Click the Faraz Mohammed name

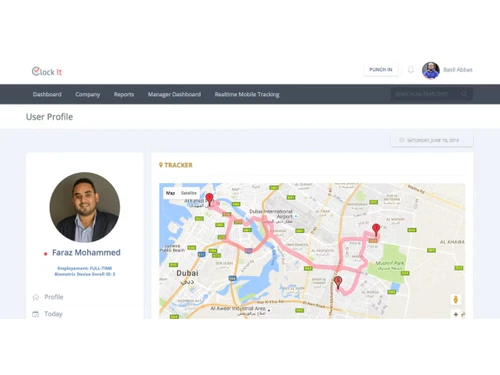(x=86, y=253)
